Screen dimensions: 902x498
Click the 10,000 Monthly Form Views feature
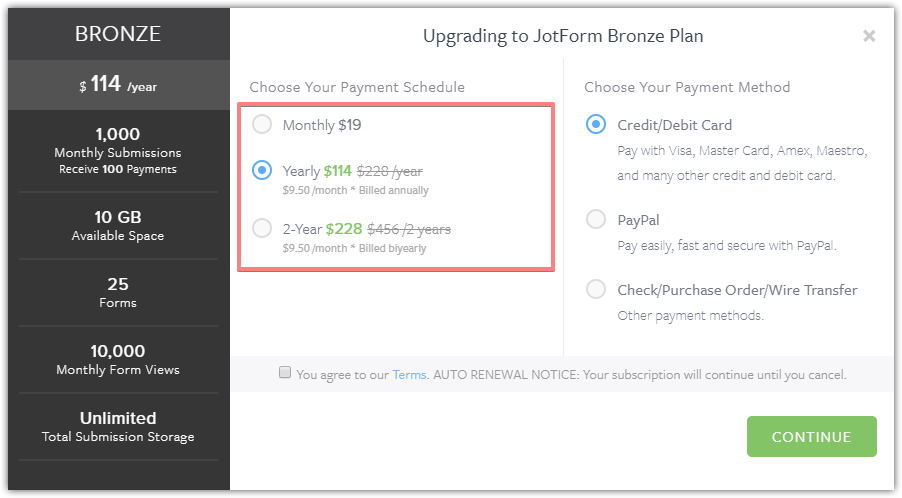(x=118, y=359)
